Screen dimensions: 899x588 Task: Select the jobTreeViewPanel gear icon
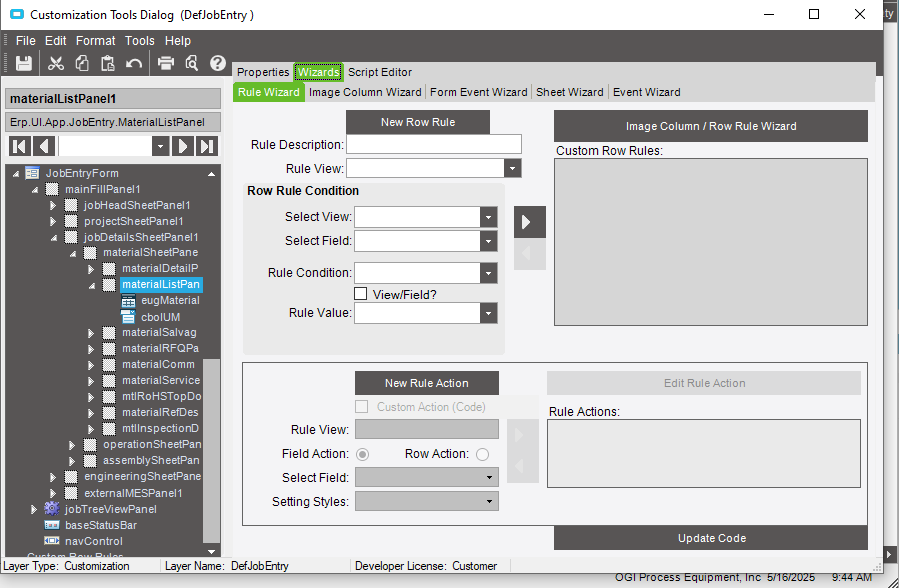click(52, 508)
